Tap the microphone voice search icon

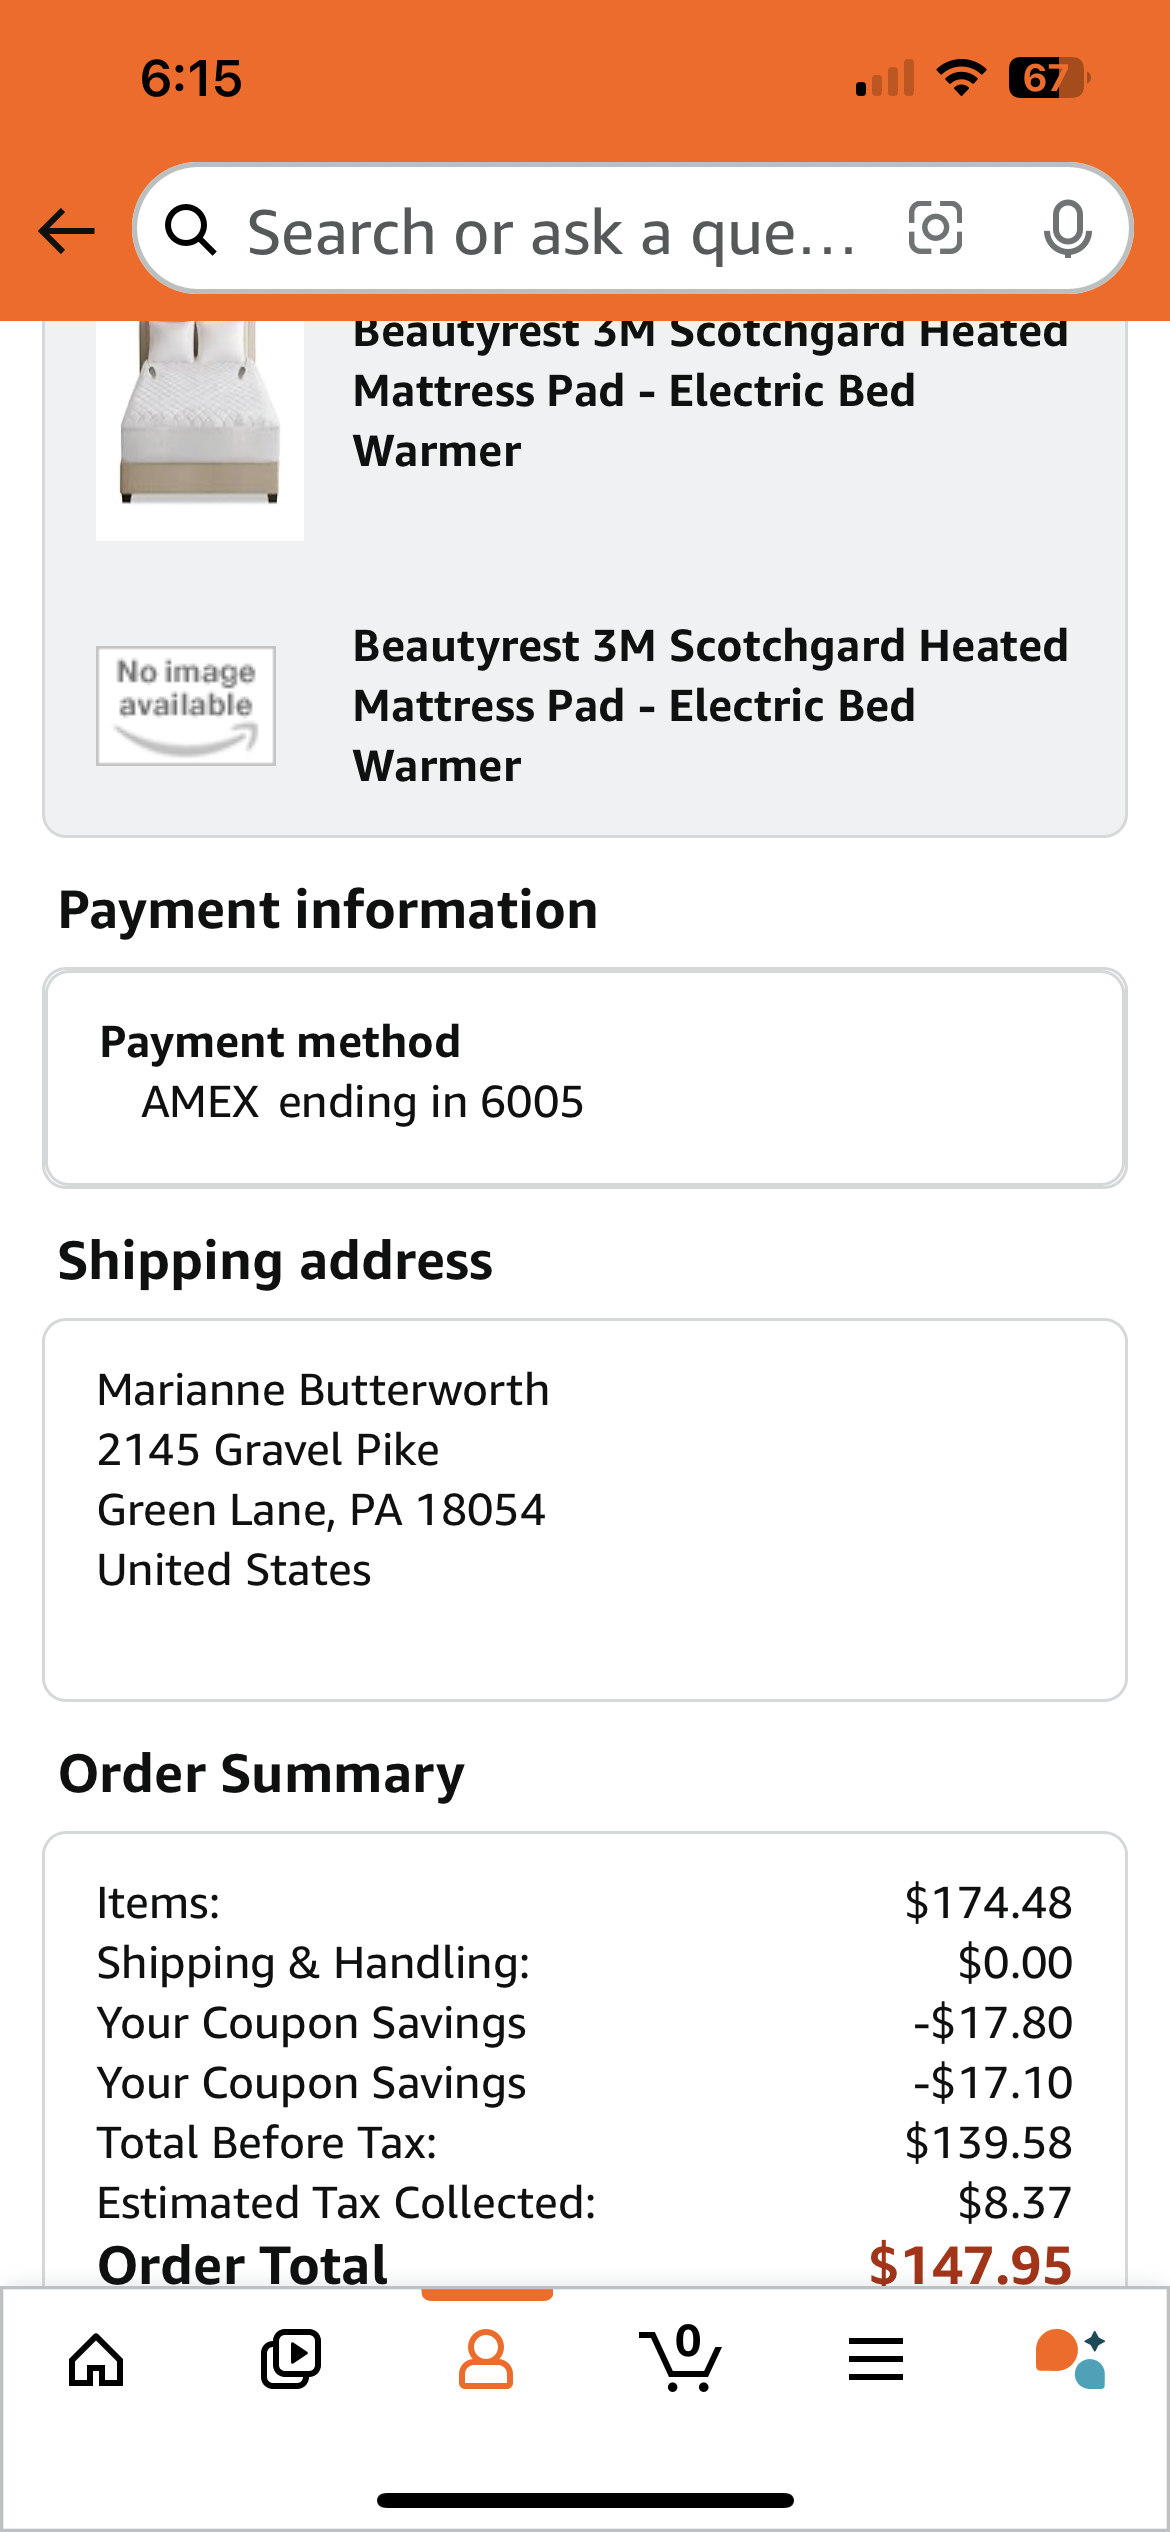pyautogui.click(x=1067, y=229)
